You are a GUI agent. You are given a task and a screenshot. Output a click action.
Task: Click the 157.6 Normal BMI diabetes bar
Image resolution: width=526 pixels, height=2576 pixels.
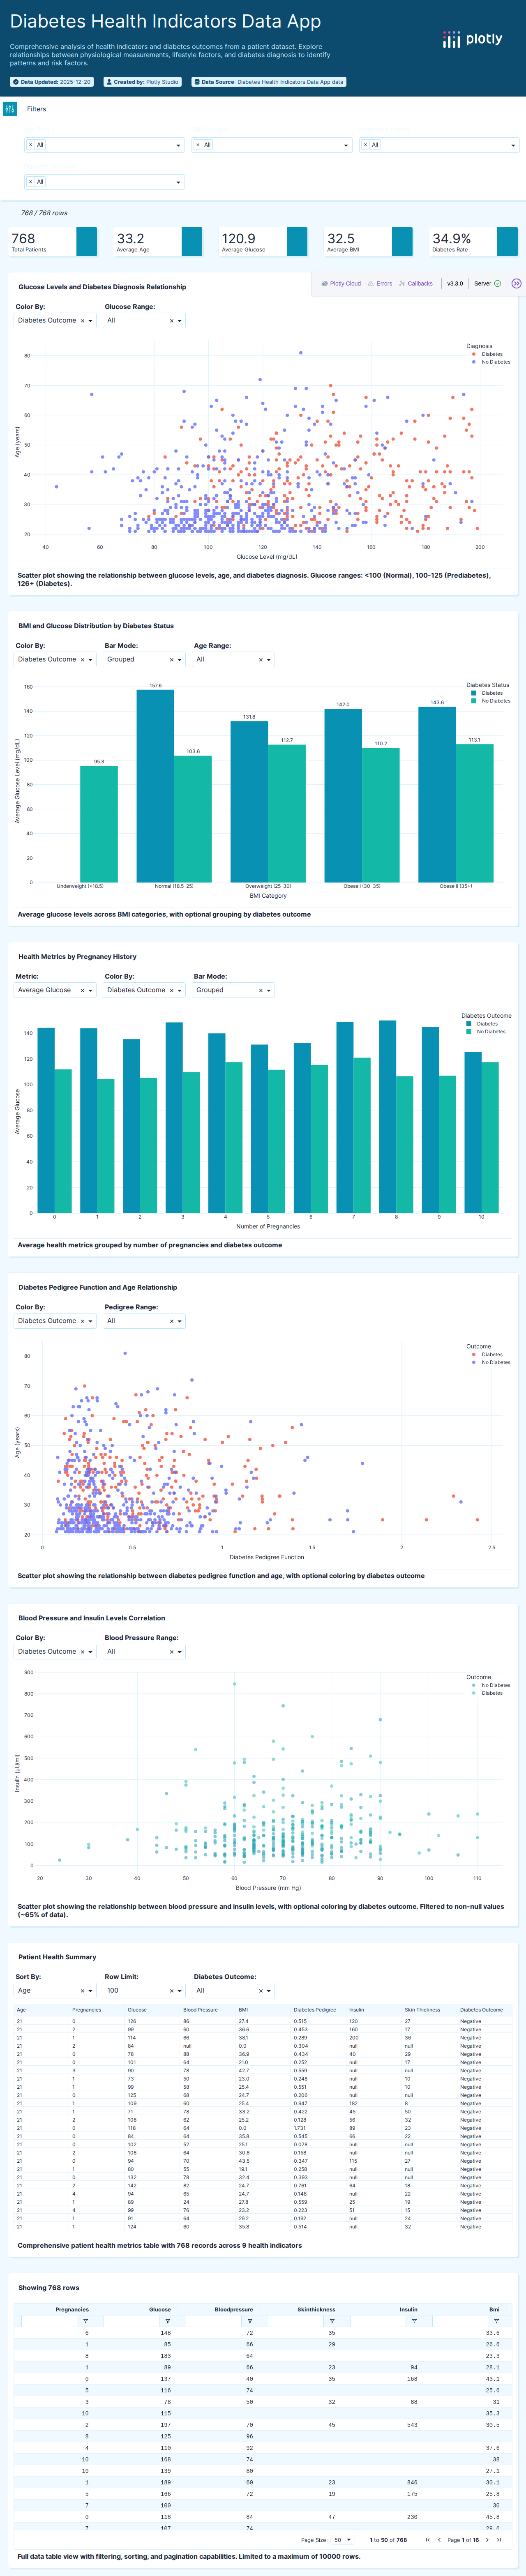[155, 786]
